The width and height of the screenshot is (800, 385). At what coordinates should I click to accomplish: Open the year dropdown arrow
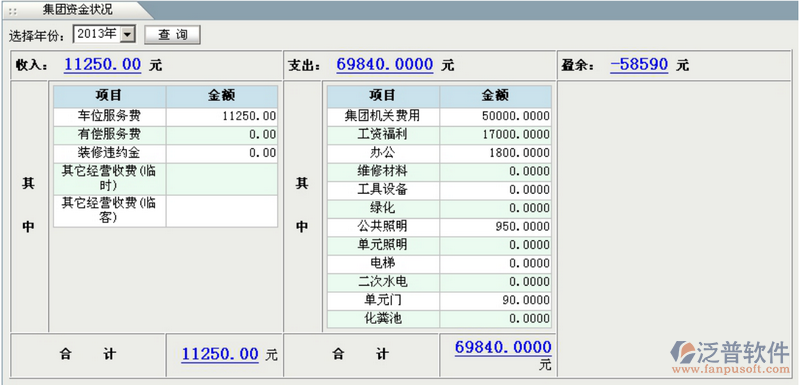[x=128, y=35]
